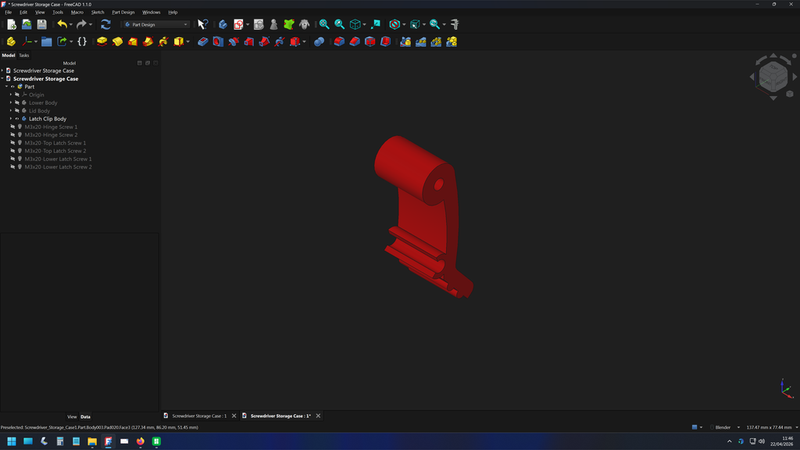This screenshot has height=450, width=800.
Task: Click the What's This cursor help icon
Action: [x=202, y=24]
